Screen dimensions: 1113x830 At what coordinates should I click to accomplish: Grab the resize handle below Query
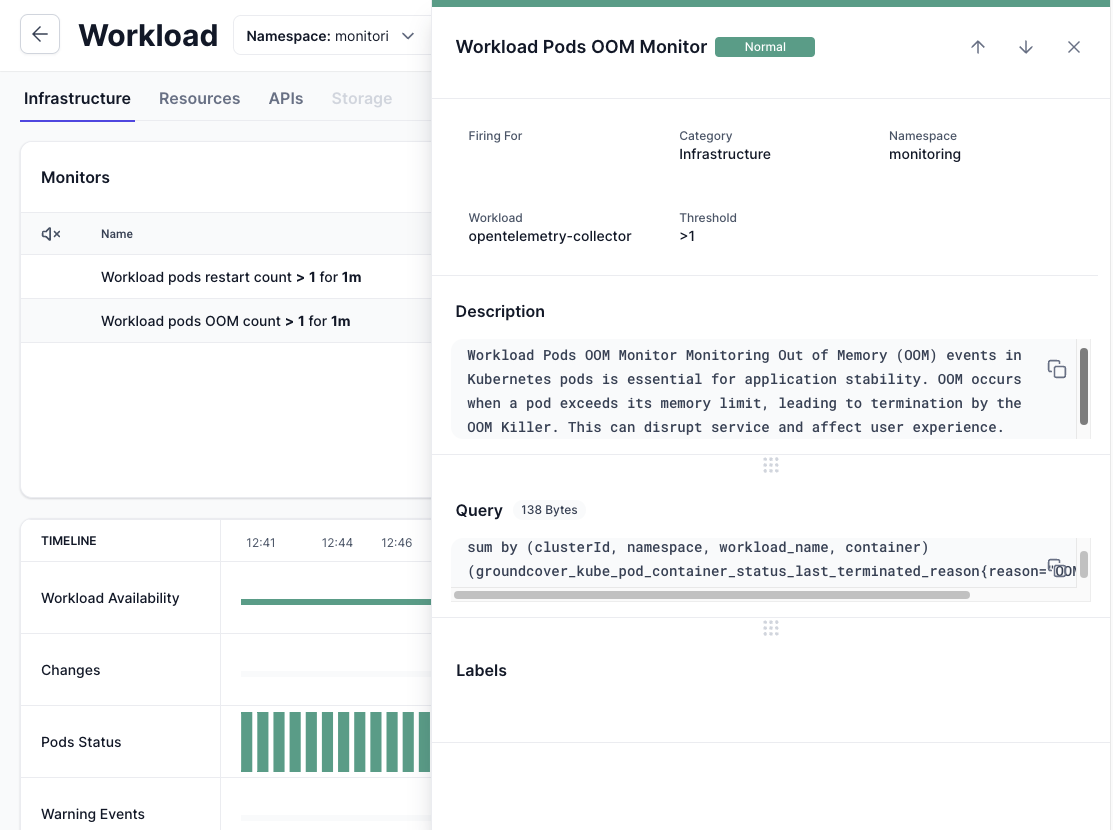pos(770,628)
